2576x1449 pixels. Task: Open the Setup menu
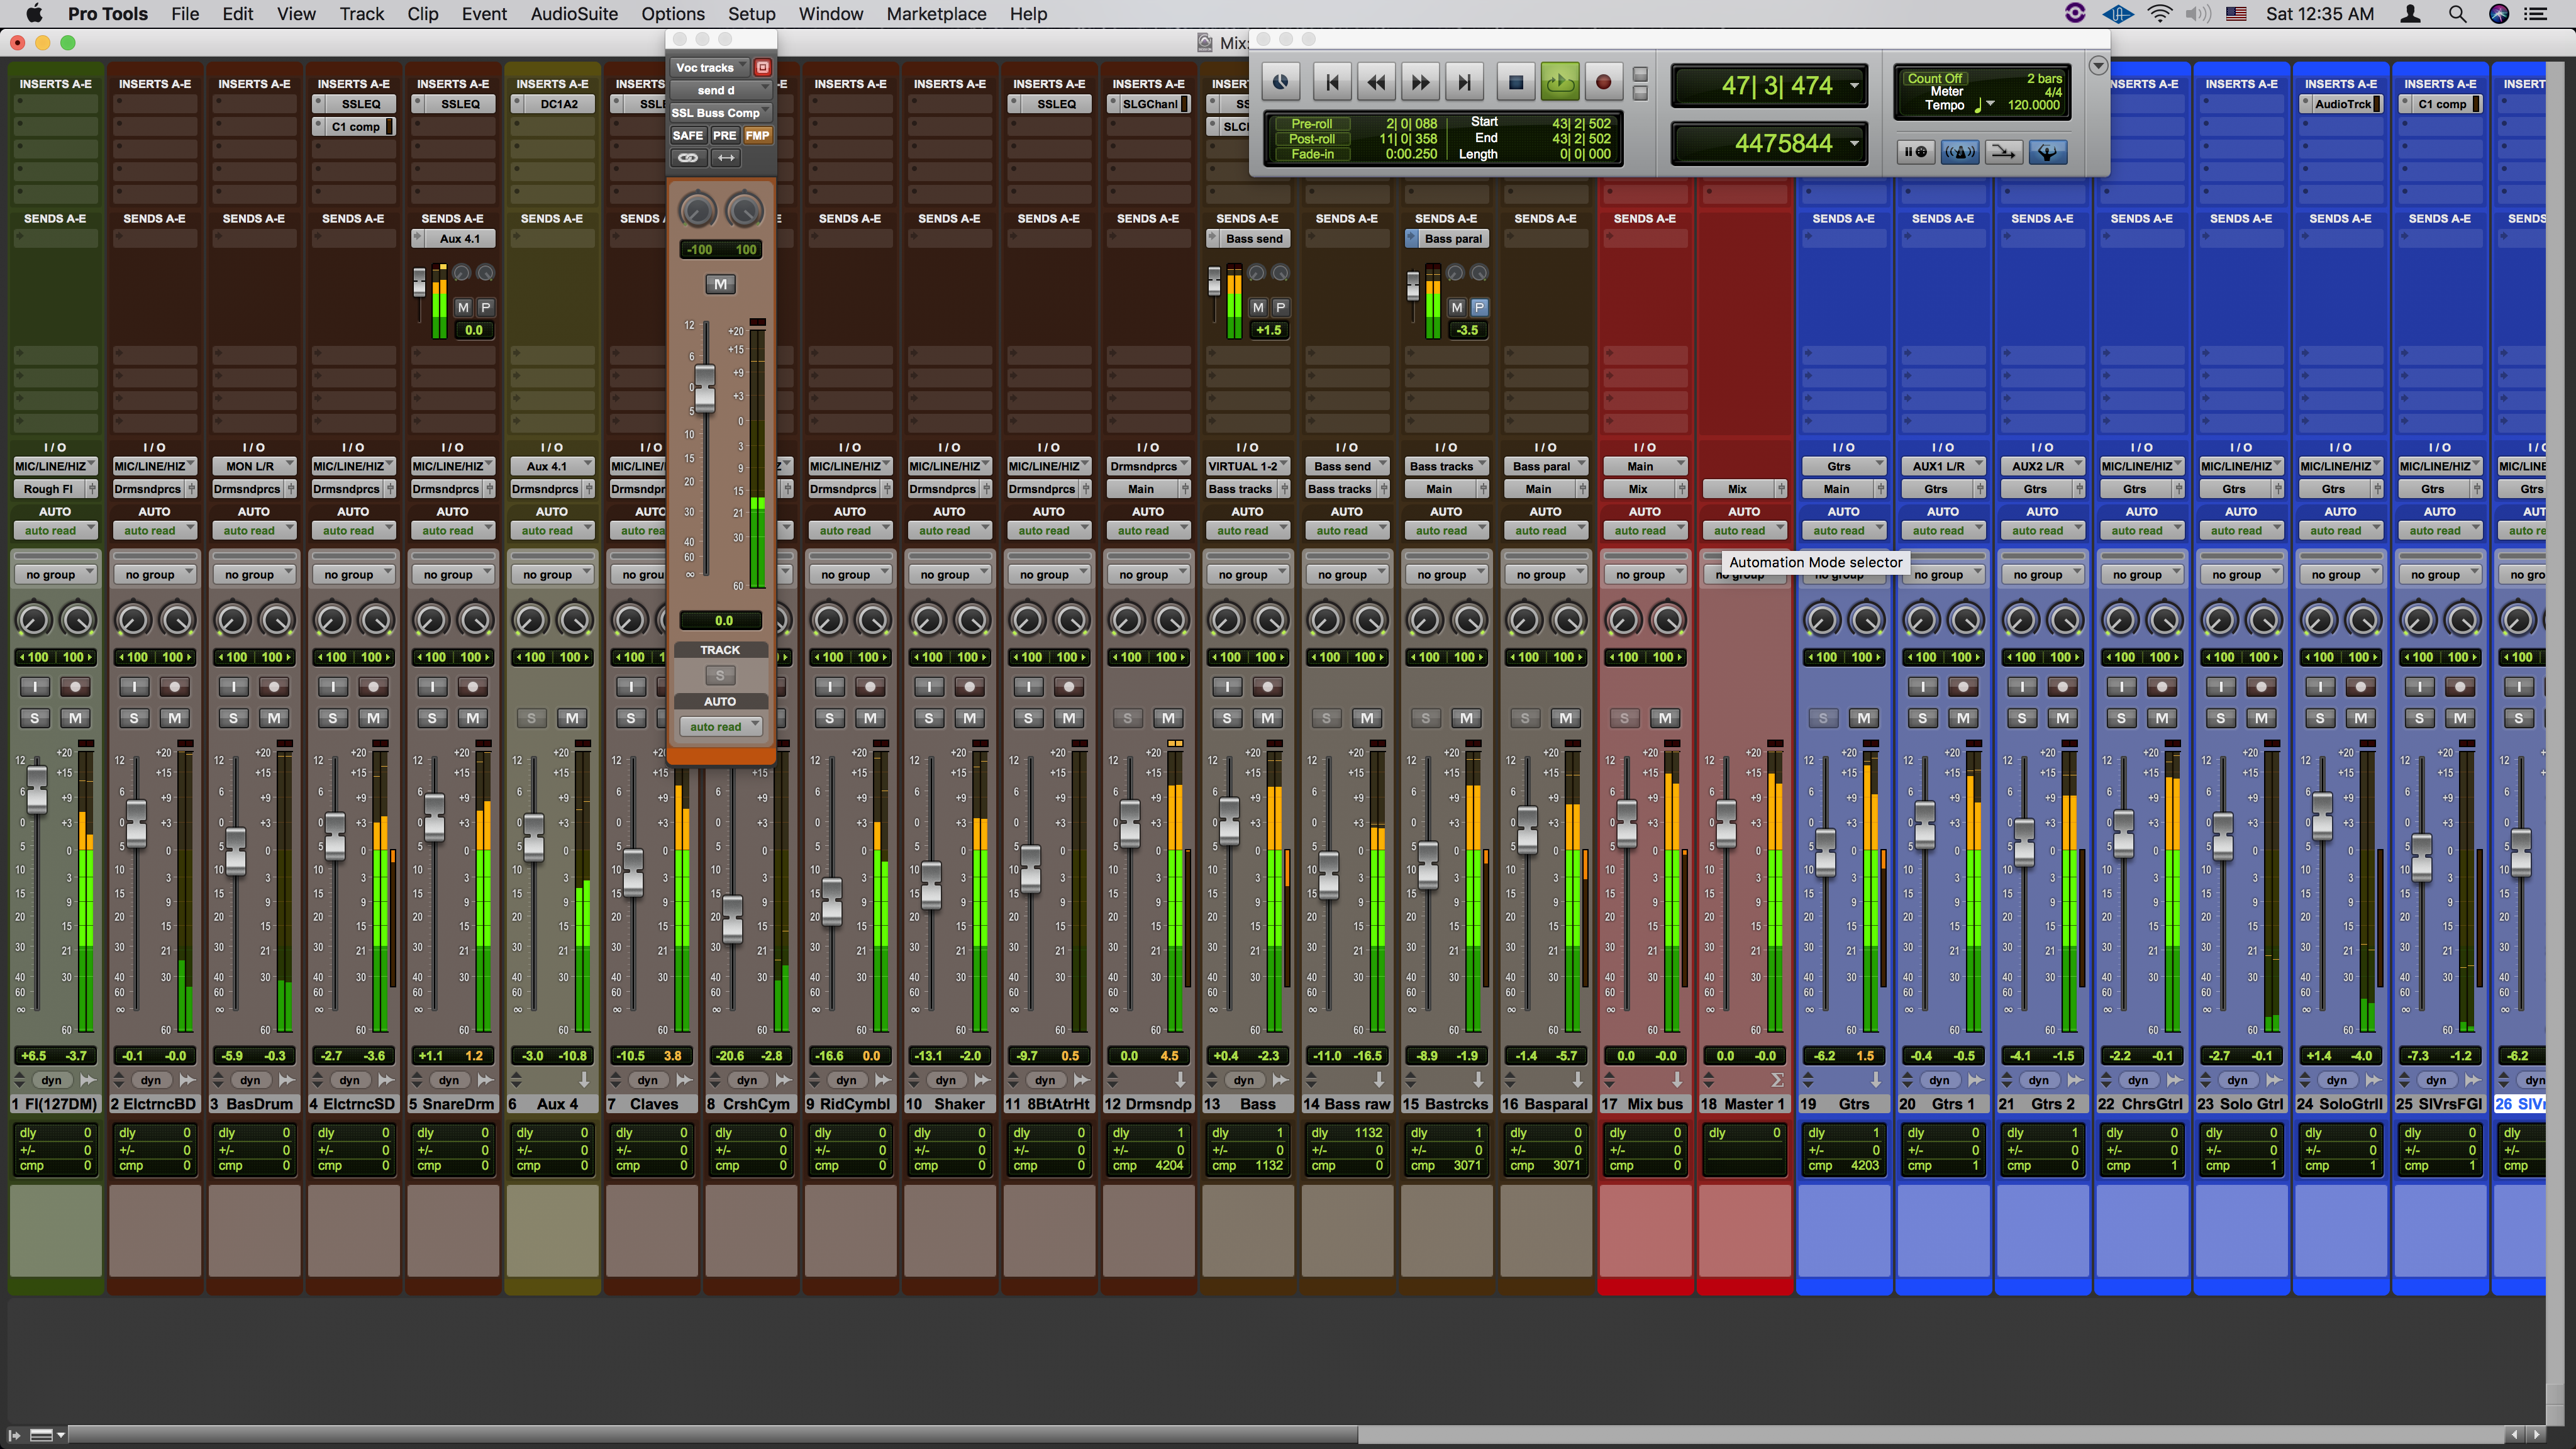[x=751, y=14]
